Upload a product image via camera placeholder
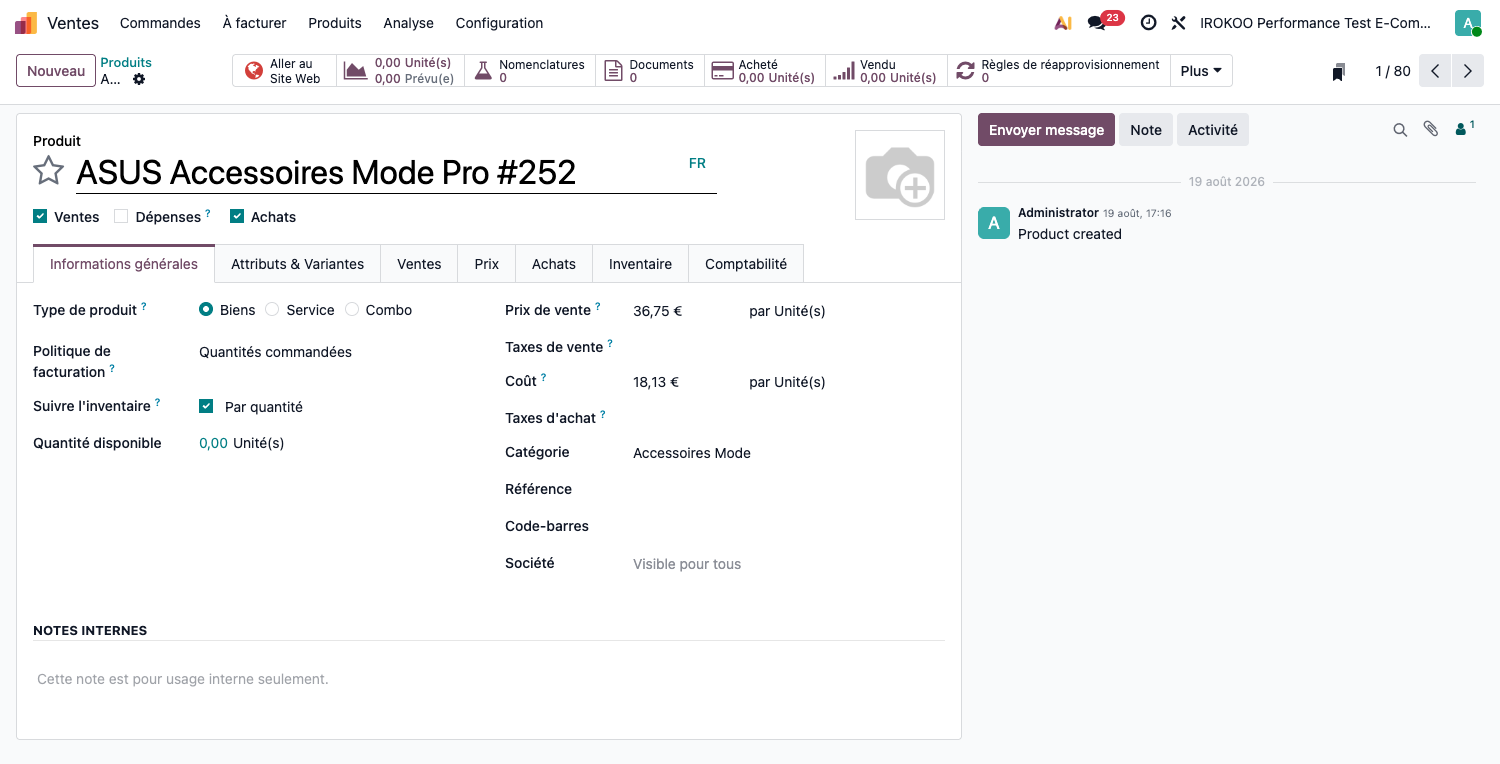This screenshot has width=1500, height=764. (900, 175)
